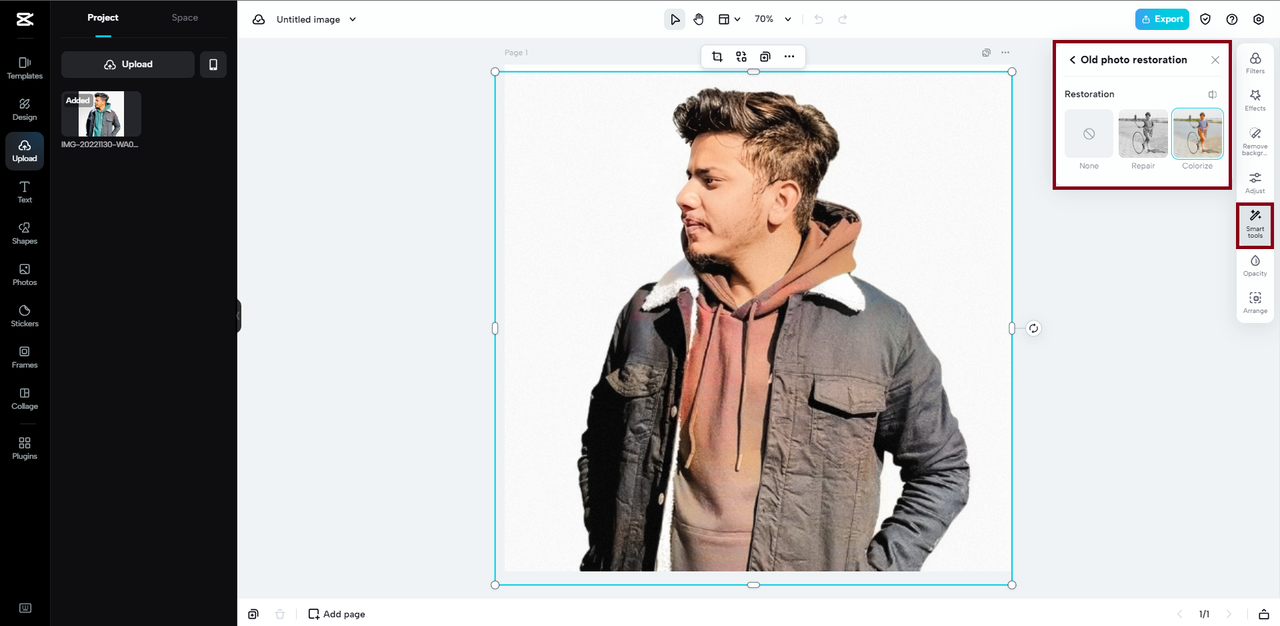
Task: Open the Adjust panel
Action: [x=1255, y=182]
